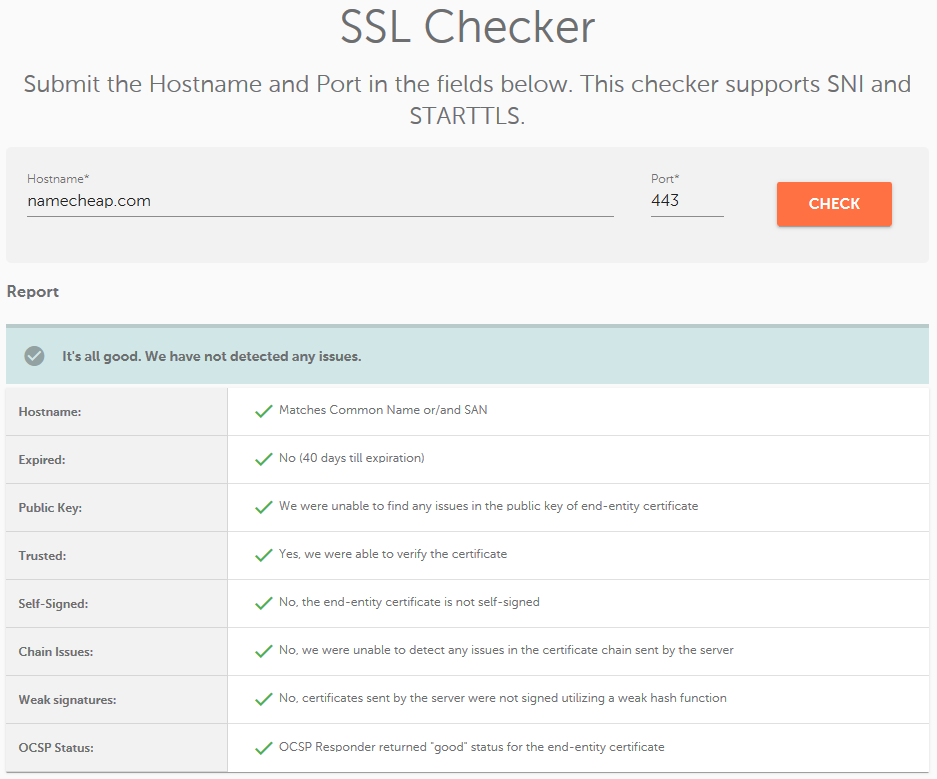Click 'Yes, we were able to verify the certificate'
Viewport: 937px width, 779px height.
[x=393, y=554]
